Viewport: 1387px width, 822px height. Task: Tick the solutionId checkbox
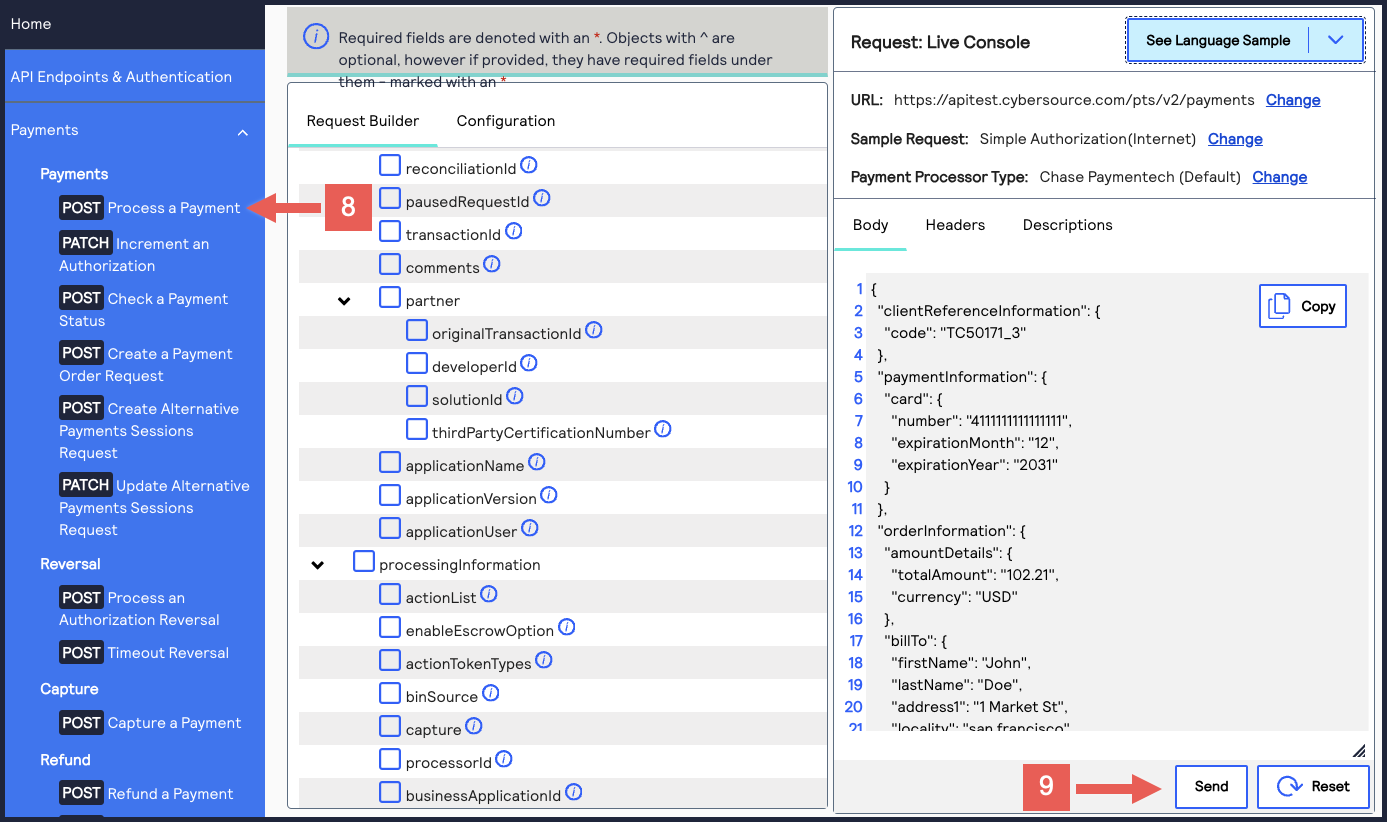417,397
